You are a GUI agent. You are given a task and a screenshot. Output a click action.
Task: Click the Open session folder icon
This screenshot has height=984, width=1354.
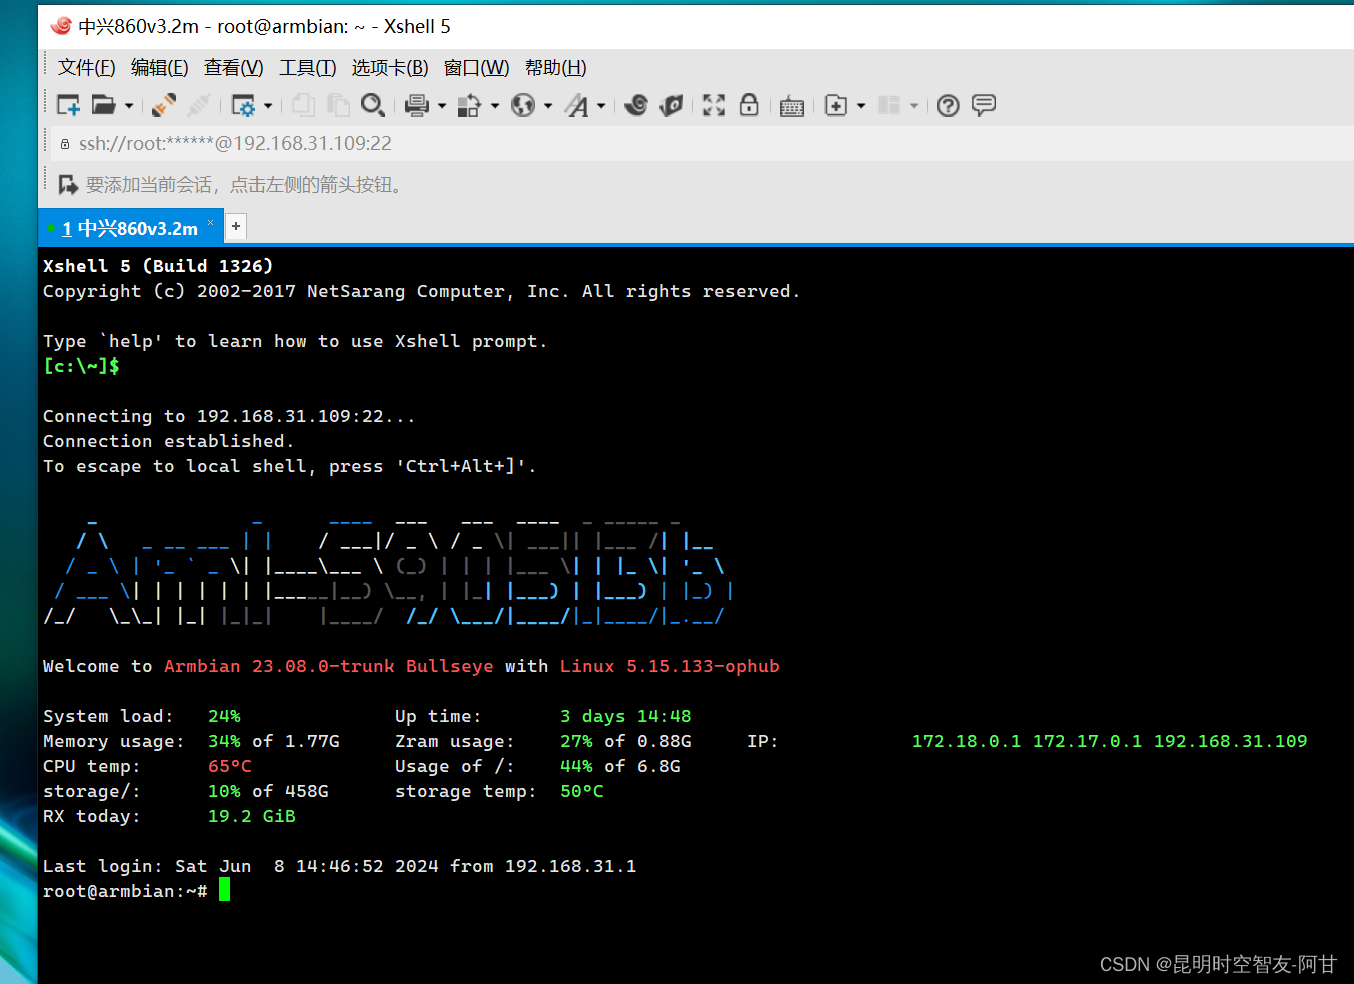103,105
